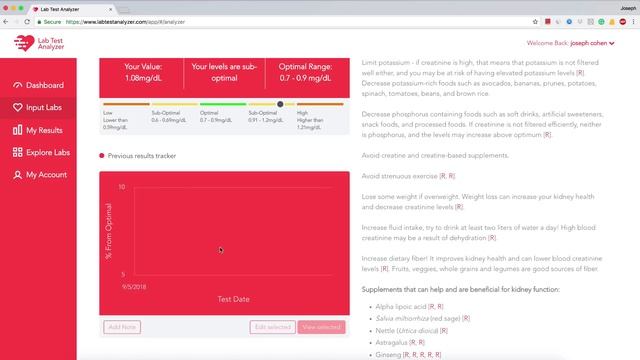Close the Lab Test Analyzer tab
The height and width of the screenshot is (360, 640).
[110, 9]
